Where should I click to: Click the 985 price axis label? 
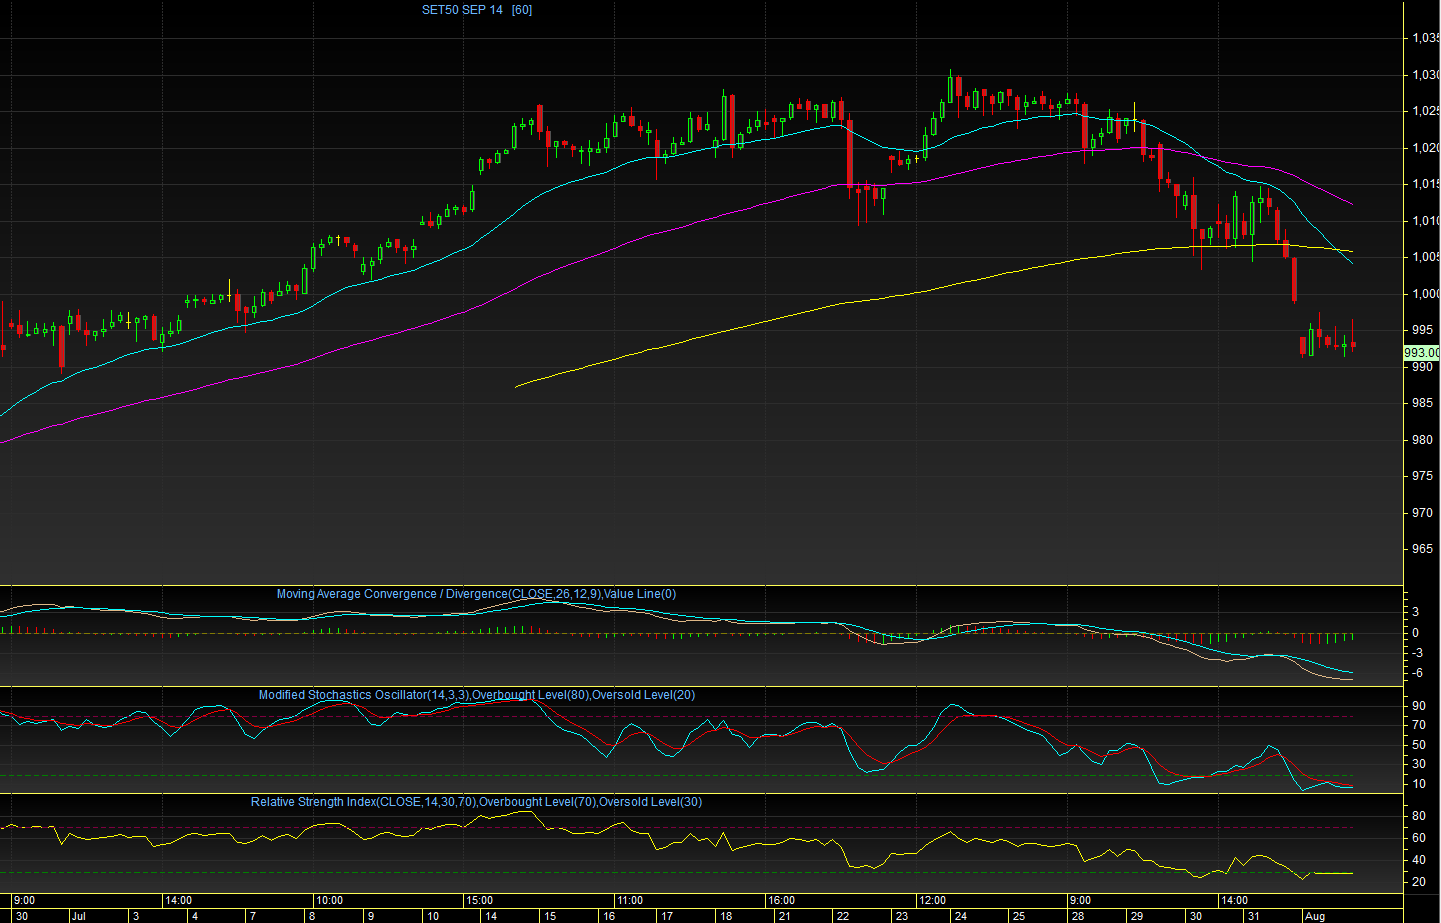pyautogui.click(x=1422, y=403)
